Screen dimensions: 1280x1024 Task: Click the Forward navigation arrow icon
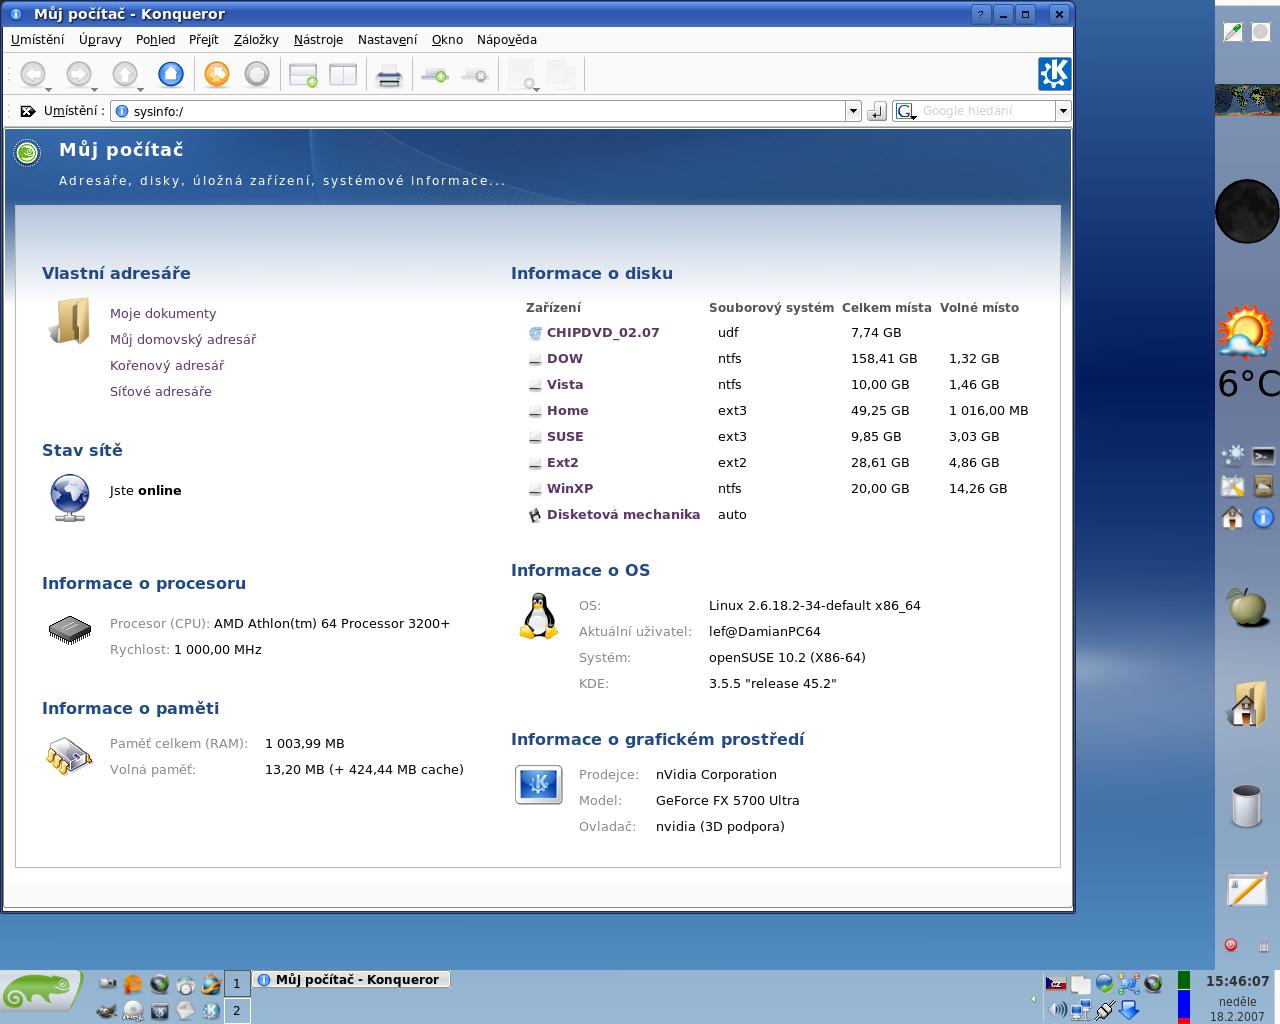pyautogui.click(x=78, y=74)
